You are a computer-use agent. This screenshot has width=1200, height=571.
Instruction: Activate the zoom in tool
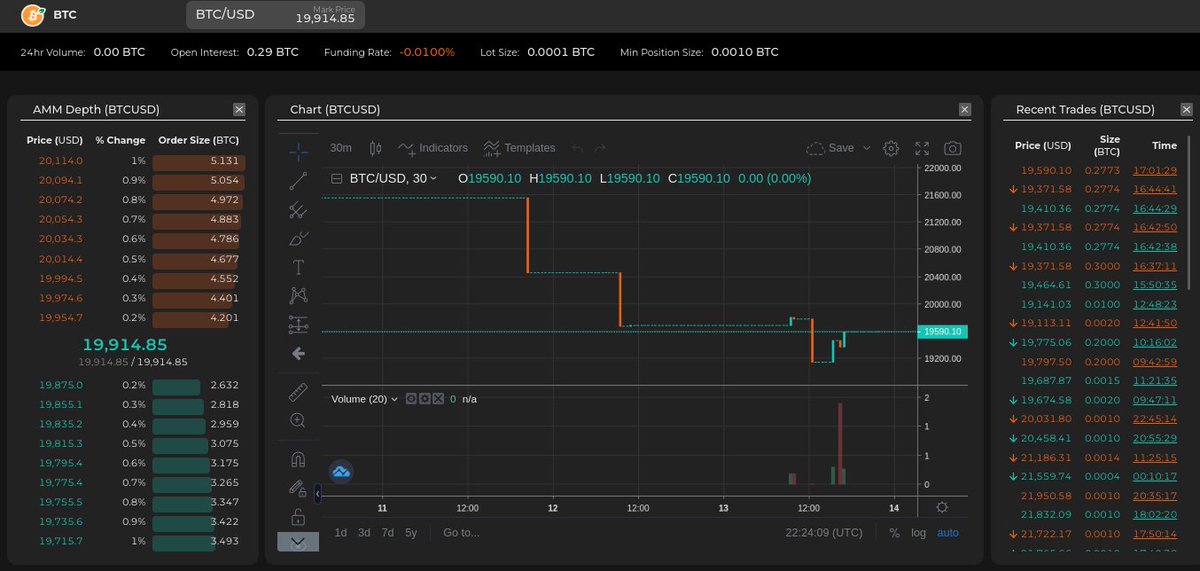pos(298,420)
